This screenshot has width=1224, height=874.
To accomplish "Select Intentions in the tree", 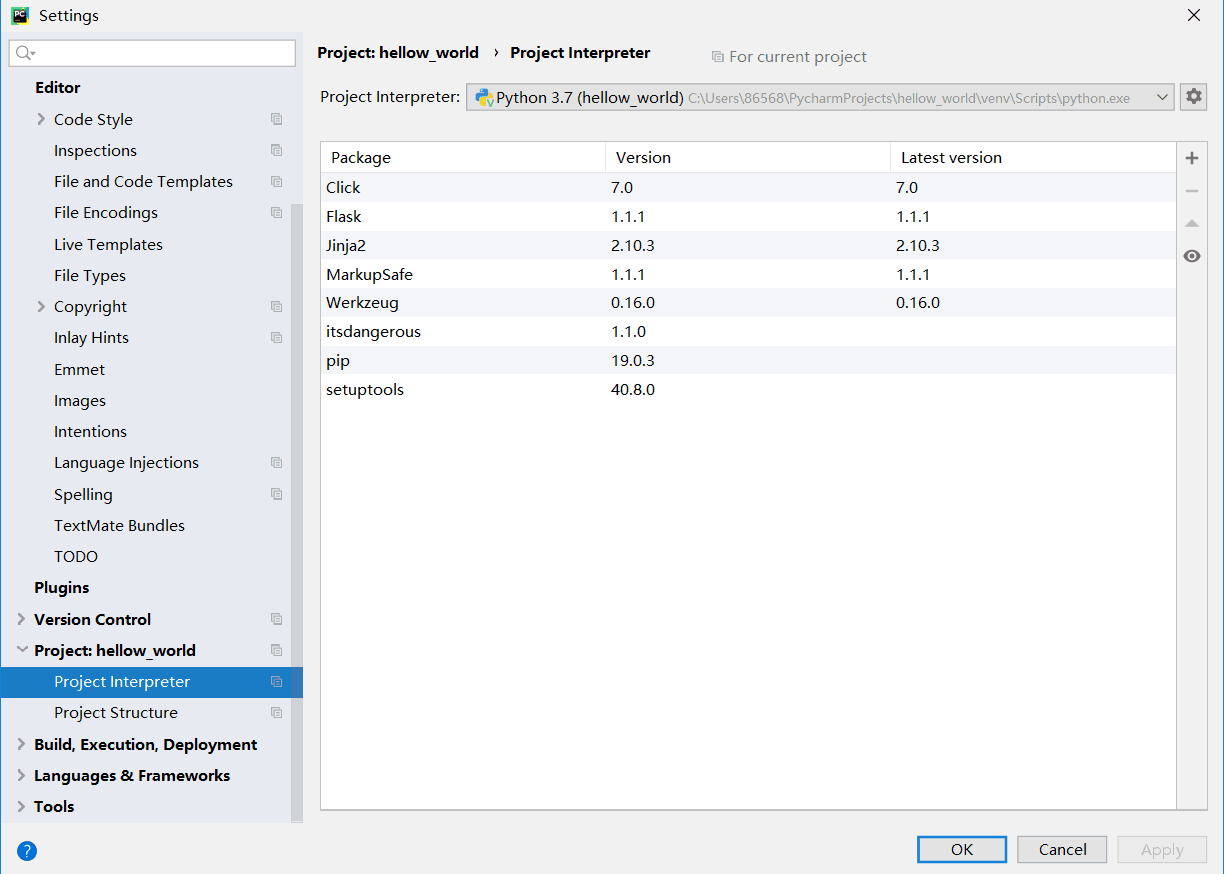I will tap(90, 431).
